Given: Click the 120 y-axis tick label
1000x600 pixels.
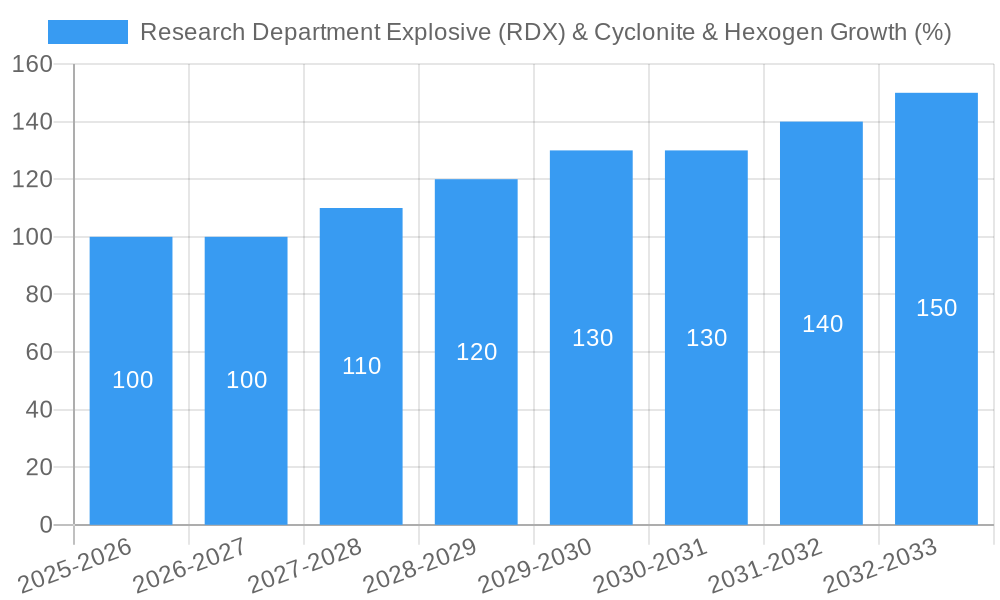Looking at the screenshot, I should pyautogui.click(x=33, y=179).
